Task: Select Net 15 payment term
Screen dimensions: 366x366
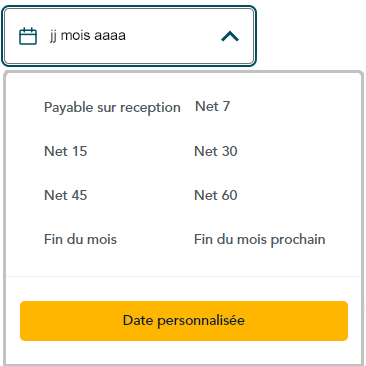Action: [66, 151]
